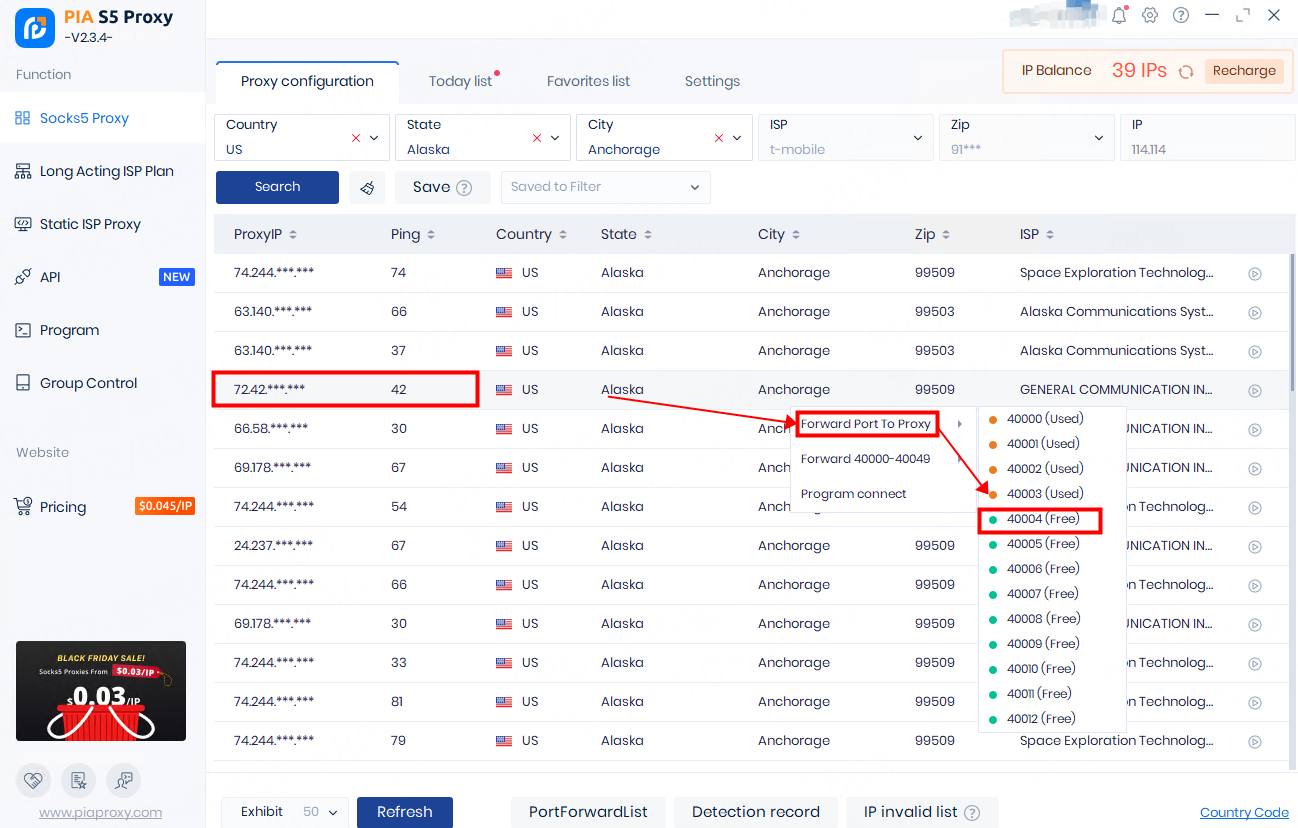1298x828 pixels.
Task: Click the handshake heart icon
Action: tap(34, 780)
